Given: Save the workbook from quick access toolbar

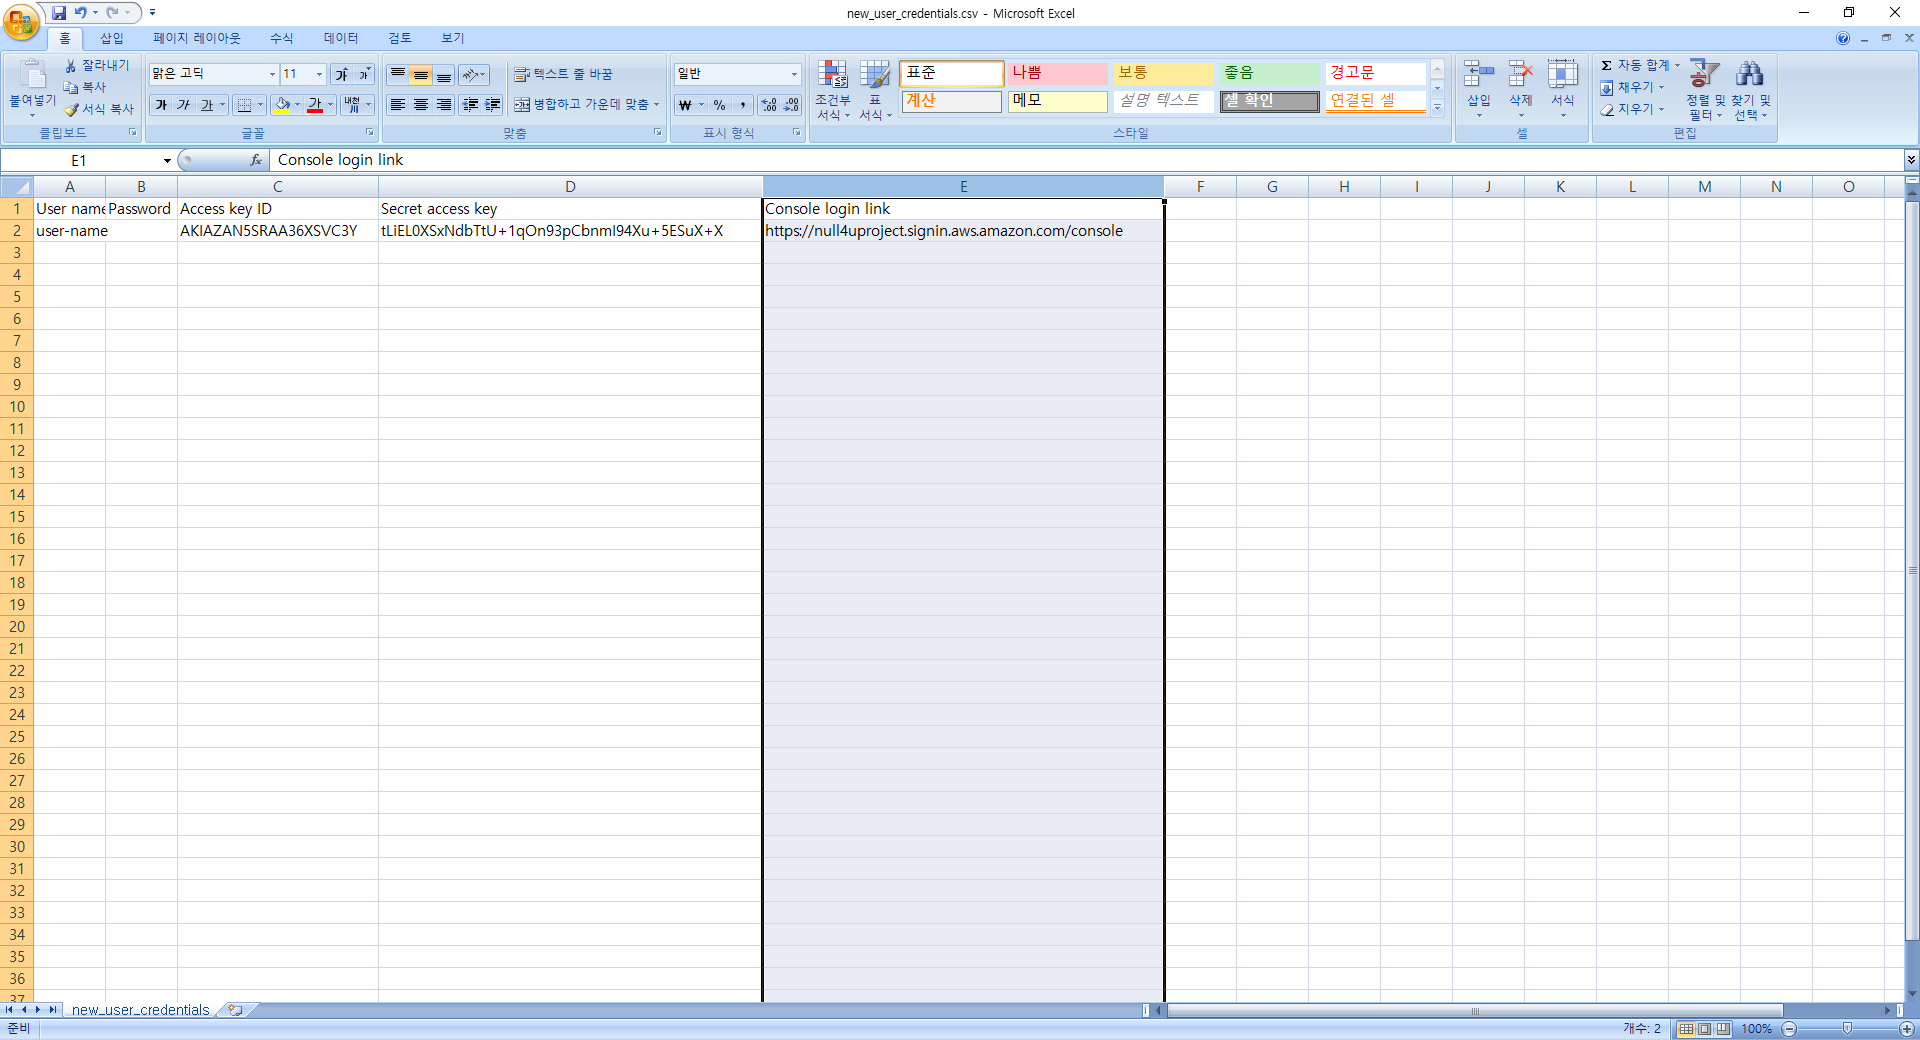Looking at the screenshot, I should [x=59, y=13].
